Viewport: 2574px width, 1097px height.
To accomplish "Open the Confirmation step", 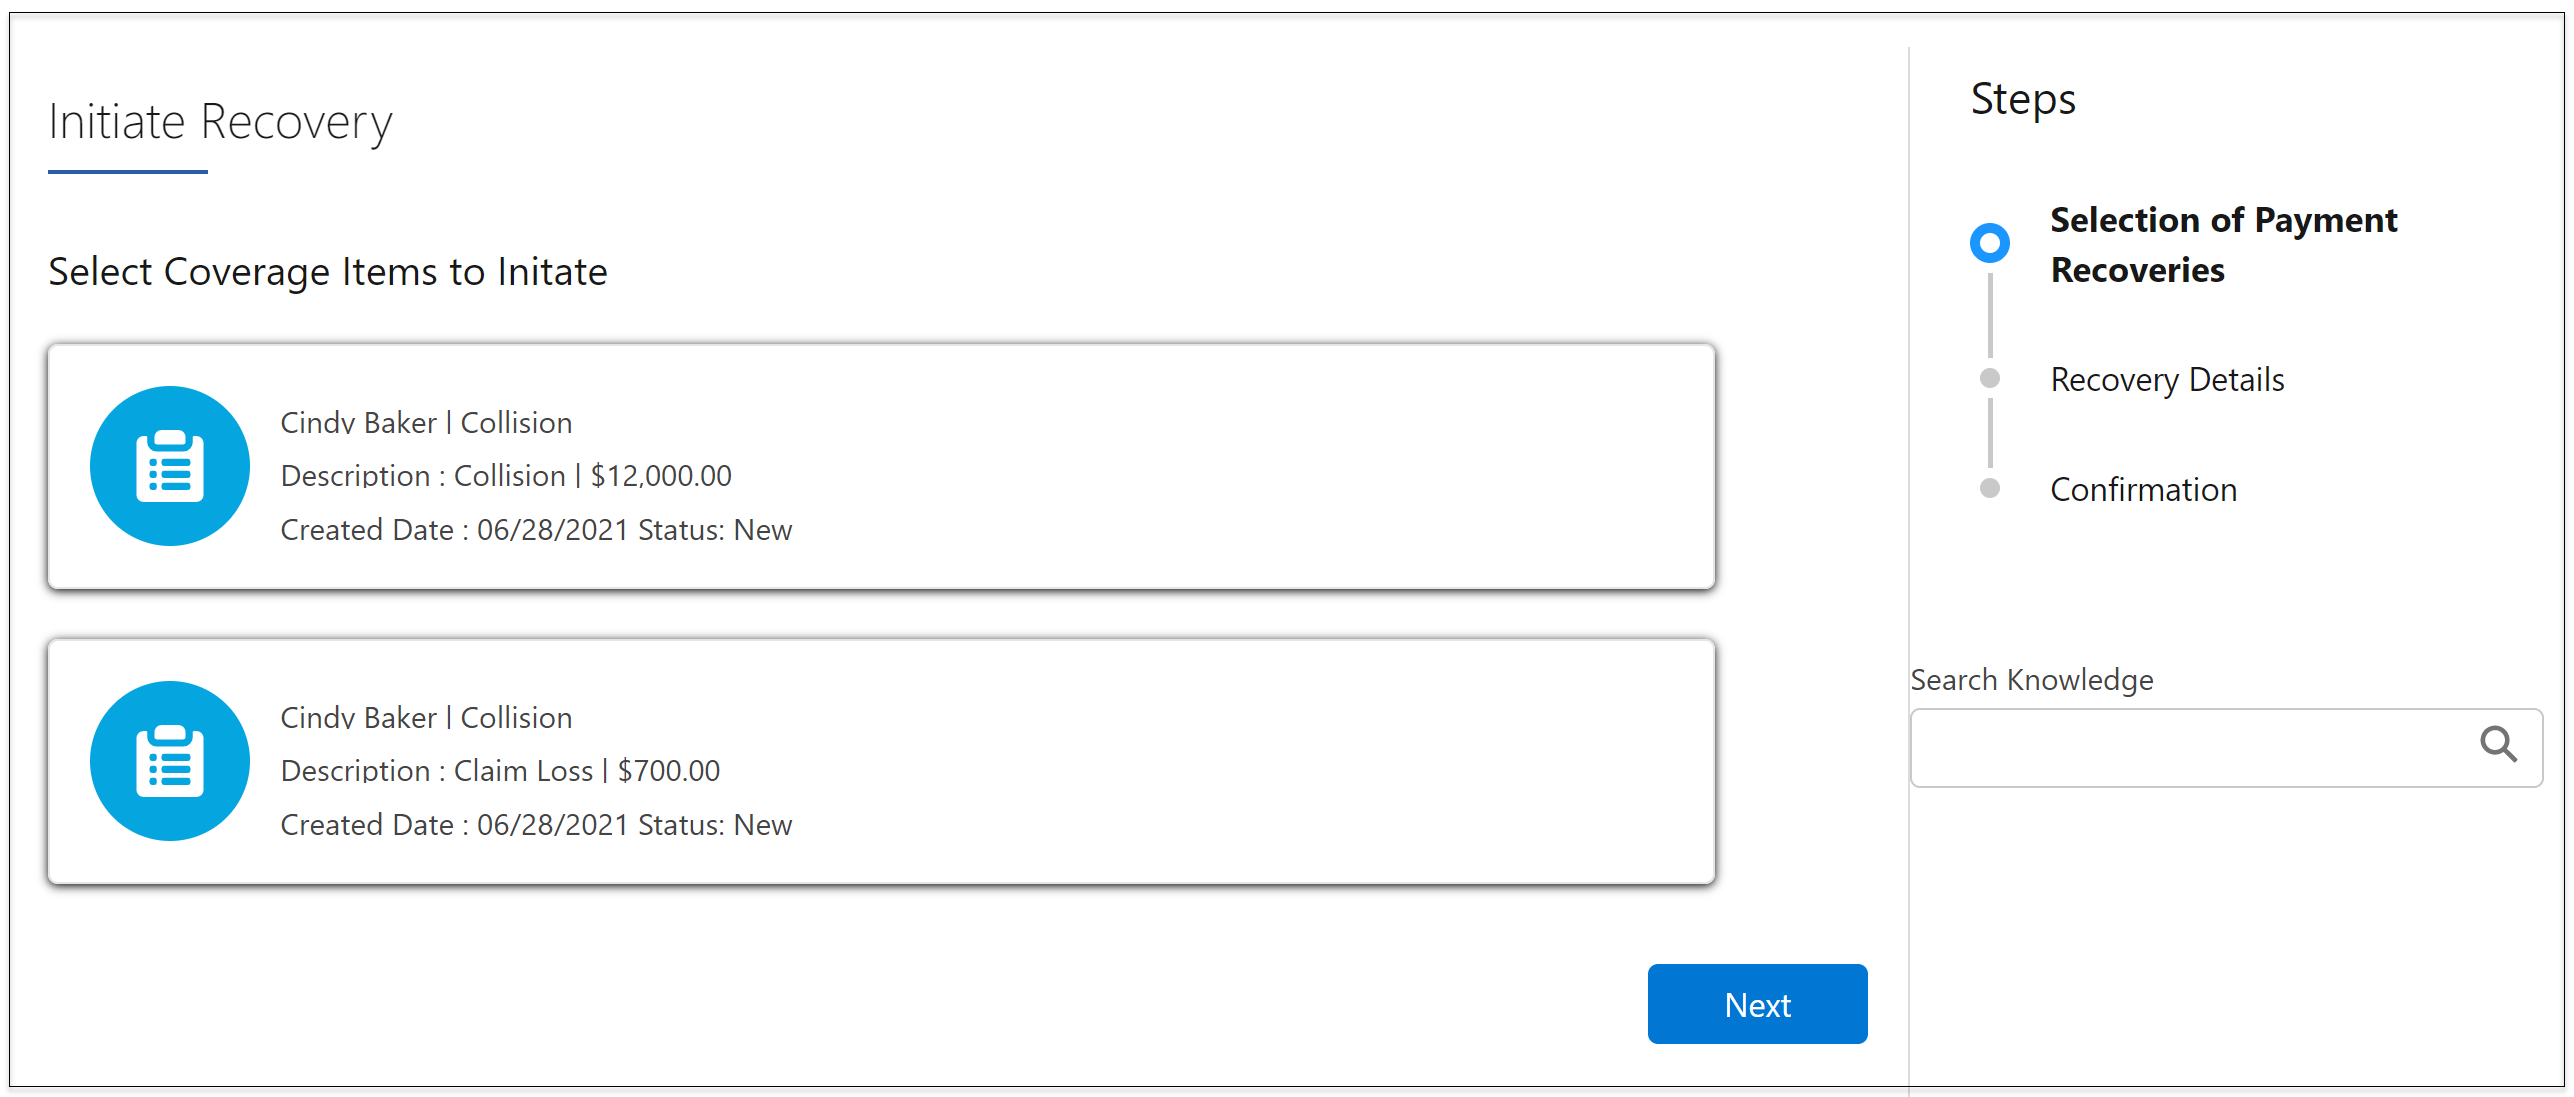I will click(x=2143, y=490).
